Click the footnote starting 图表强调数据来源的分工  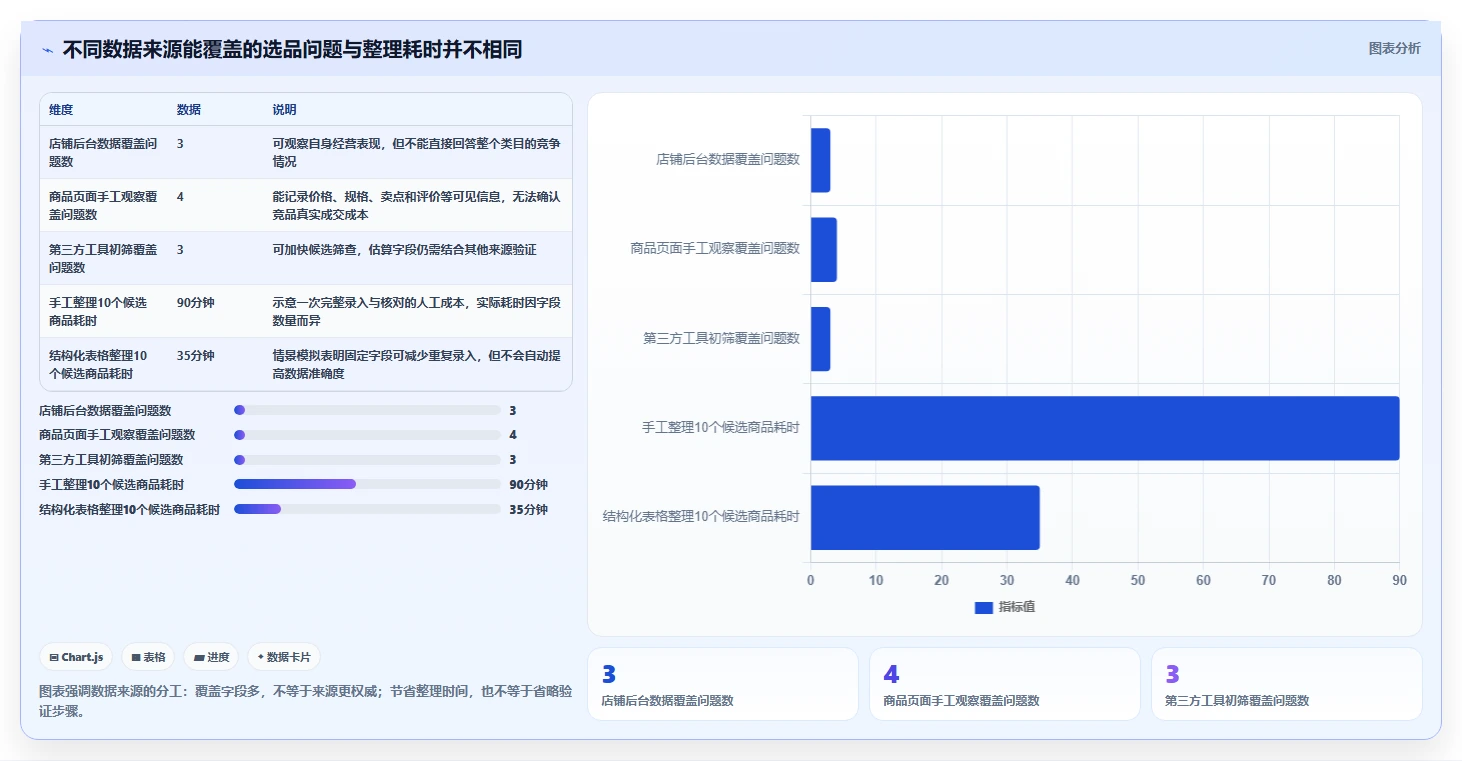(x=305, y=701)
